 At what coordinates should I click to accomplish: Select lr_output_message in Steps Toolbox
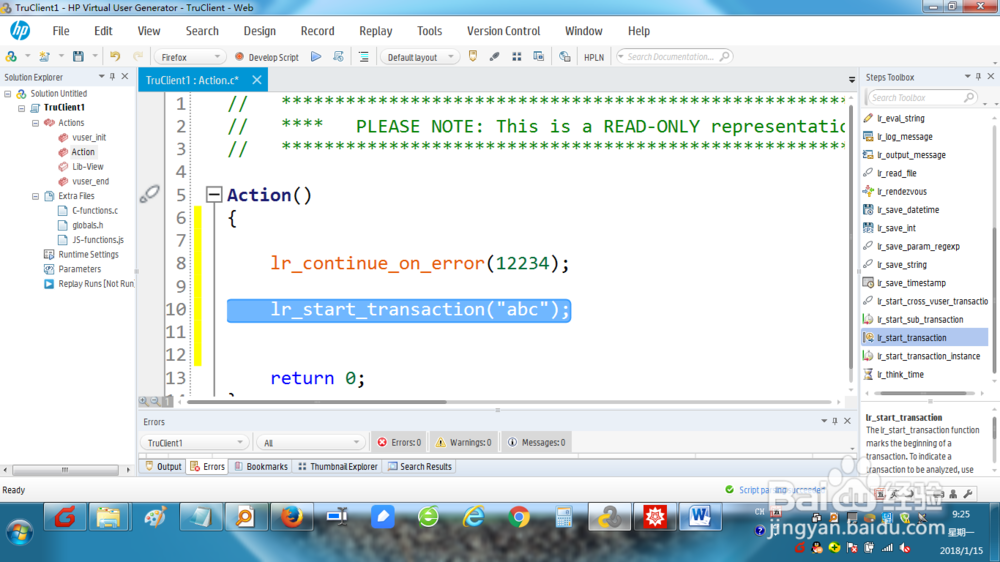coord(911,155)
